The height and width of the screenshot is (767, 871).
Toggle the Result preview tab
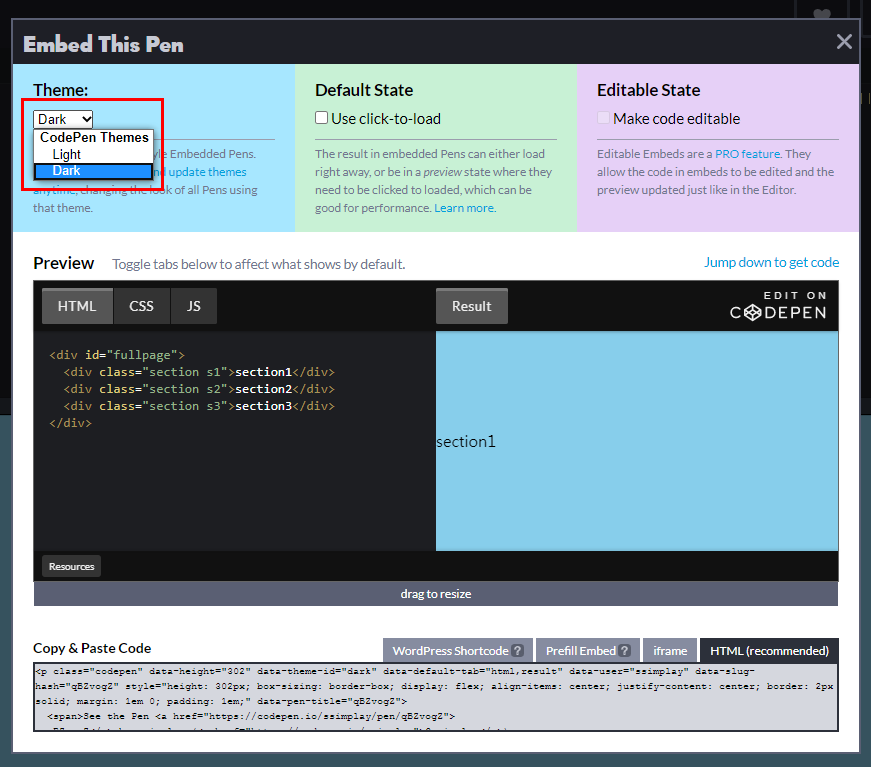(x=472, y=306)
